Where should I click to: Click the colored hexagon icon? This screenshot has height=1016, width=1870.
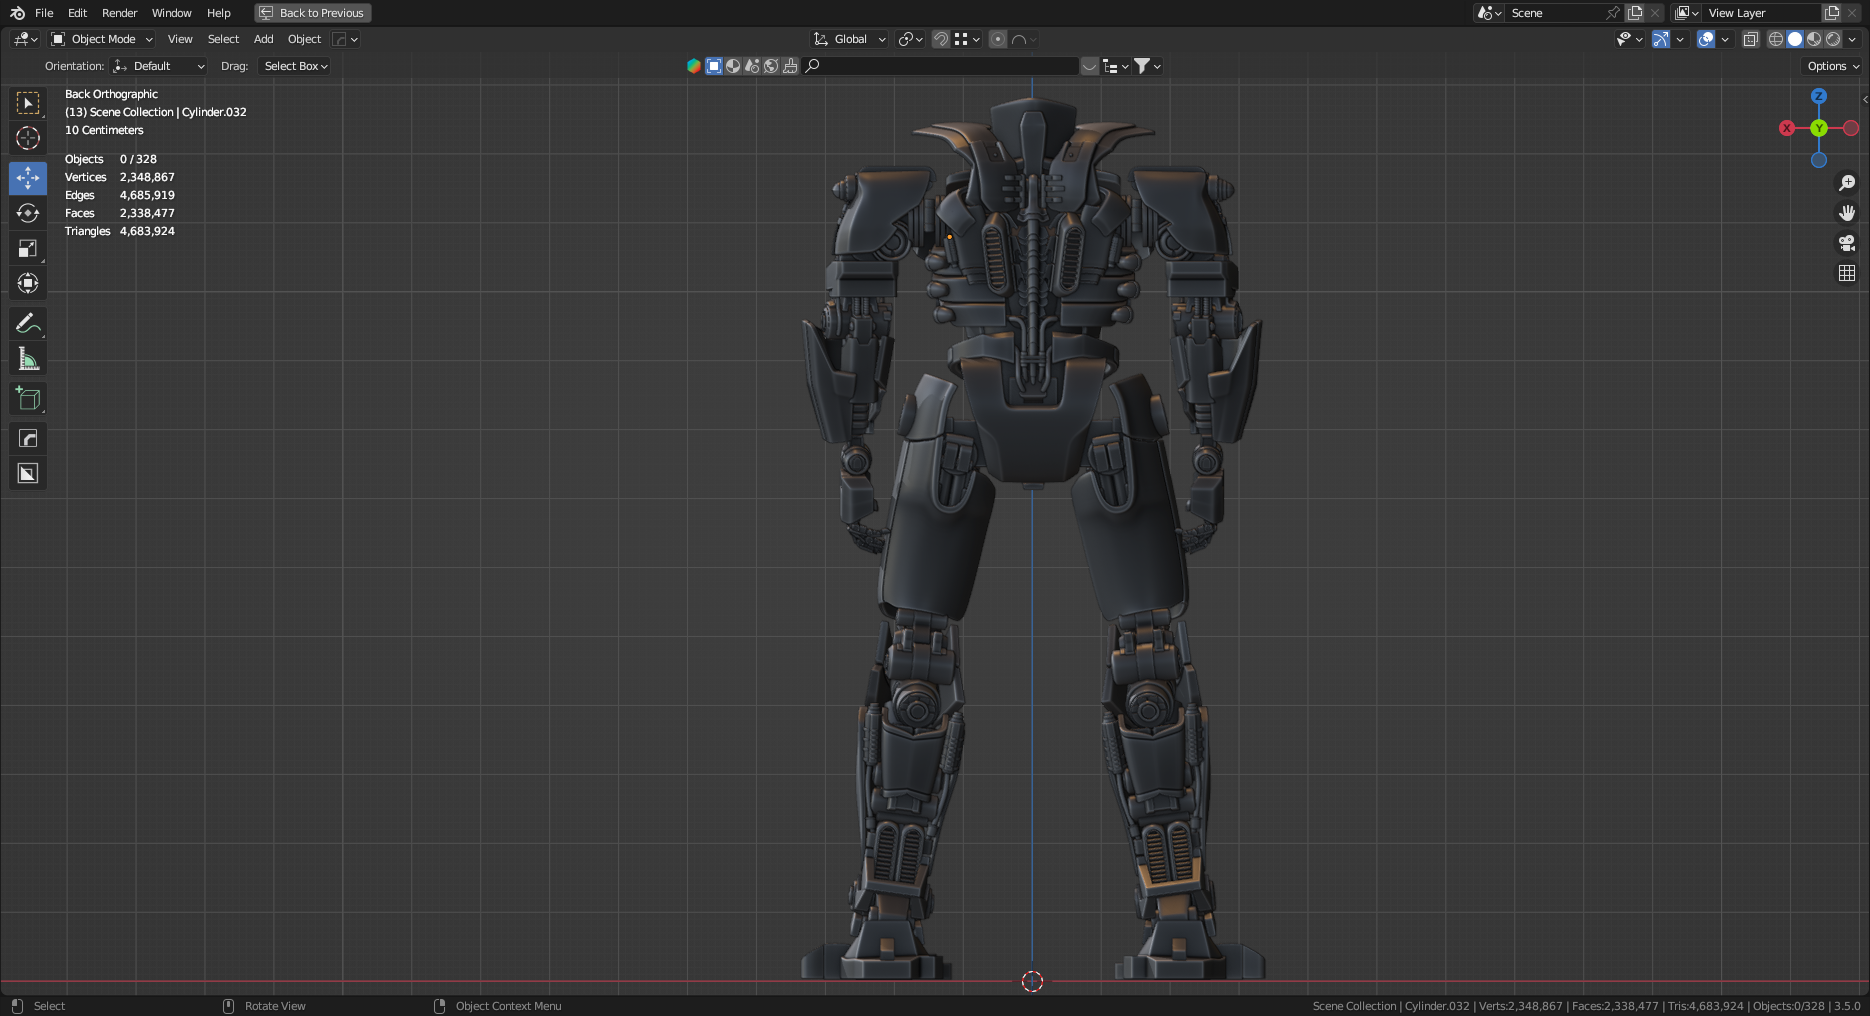coord(694,66)
